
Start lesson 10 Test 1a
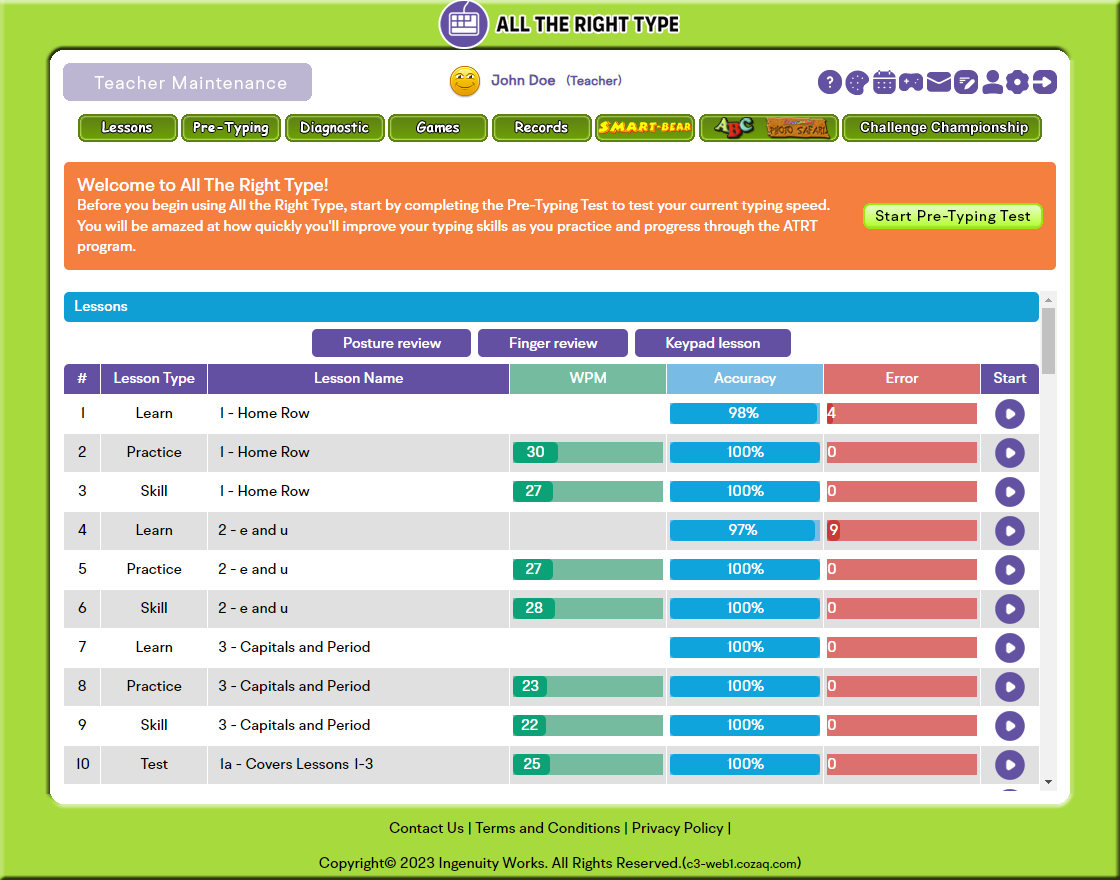(x=1009, y=765)
